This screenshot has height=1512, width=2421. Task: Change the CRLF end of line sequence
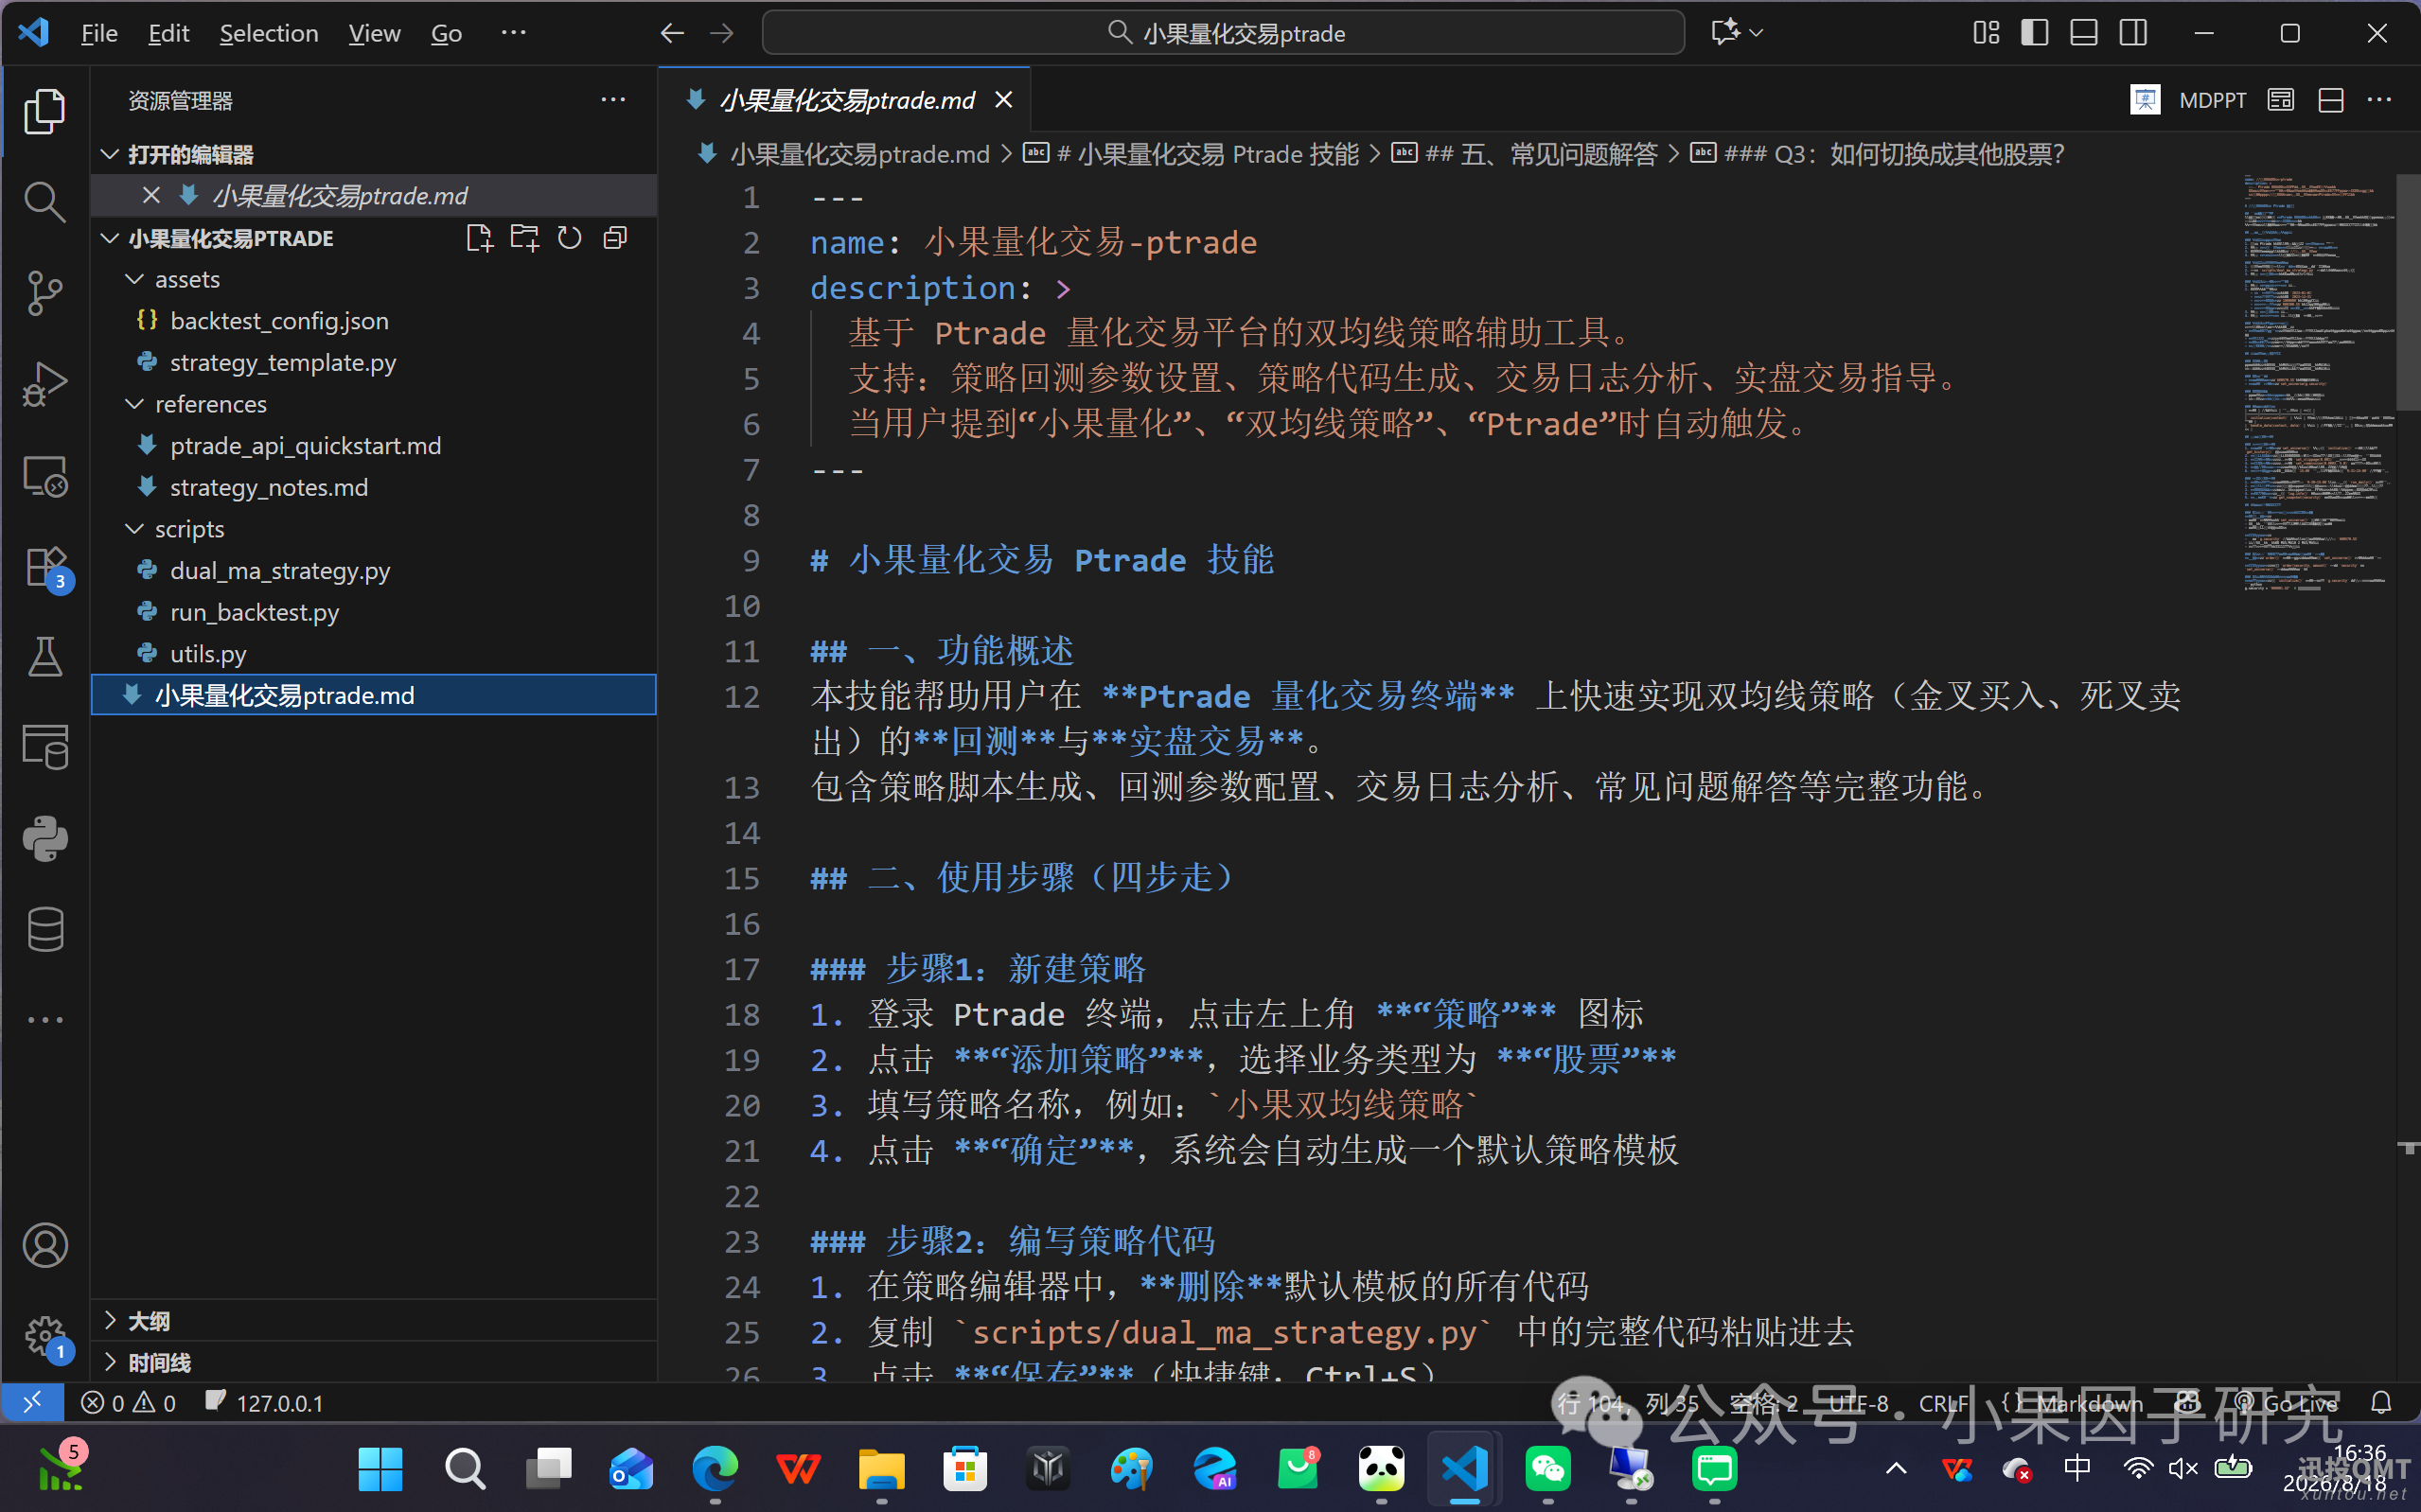[1943, 1403]
